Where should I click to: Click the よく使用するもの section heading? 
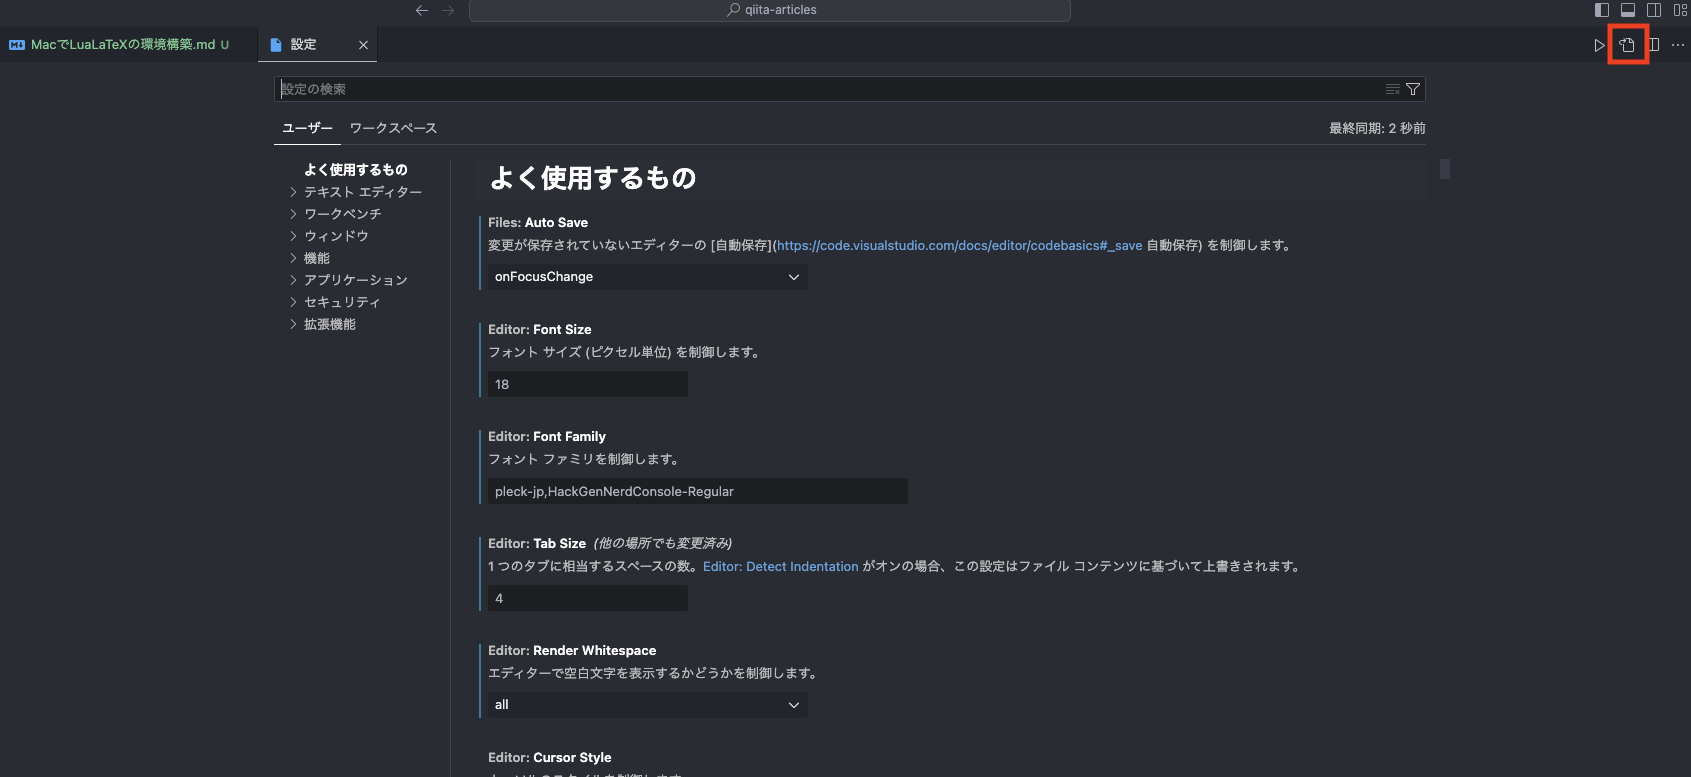click(593, 178)
